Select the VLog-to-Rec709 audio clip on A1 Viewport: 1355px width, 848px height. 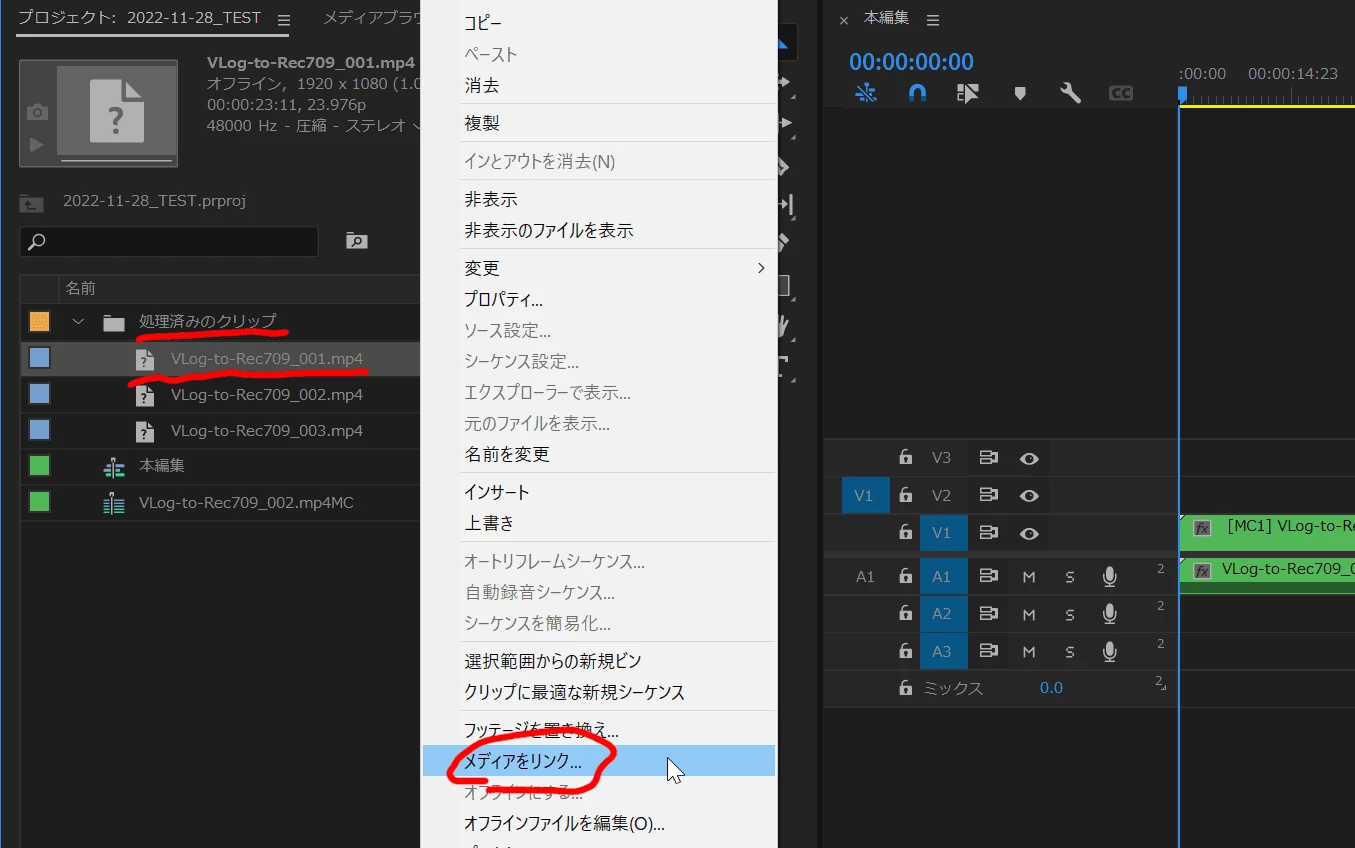(x=1267, y=576)
